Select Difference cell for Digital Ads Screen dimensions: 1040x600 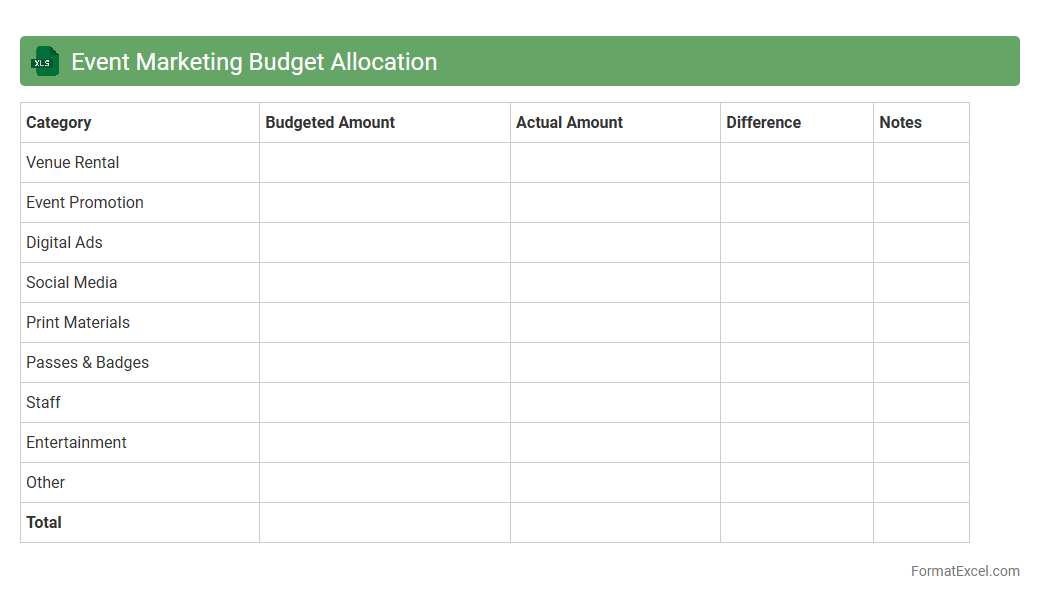796,243
